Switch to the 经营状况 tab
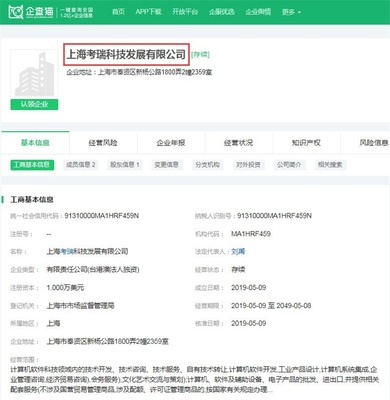Screen dimensions: 390x400 tap(239, 143)
